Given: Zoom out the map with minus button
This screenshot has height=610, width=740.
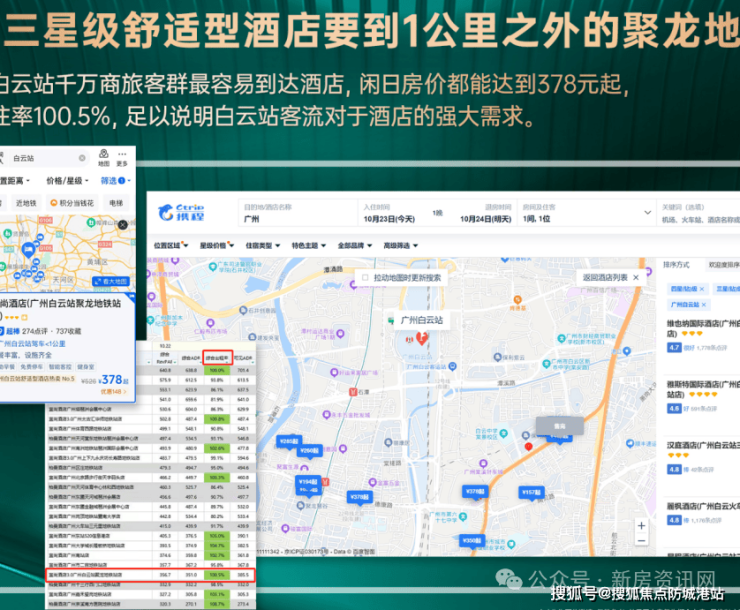Looking at the screenshot, I should coord(641,541).
